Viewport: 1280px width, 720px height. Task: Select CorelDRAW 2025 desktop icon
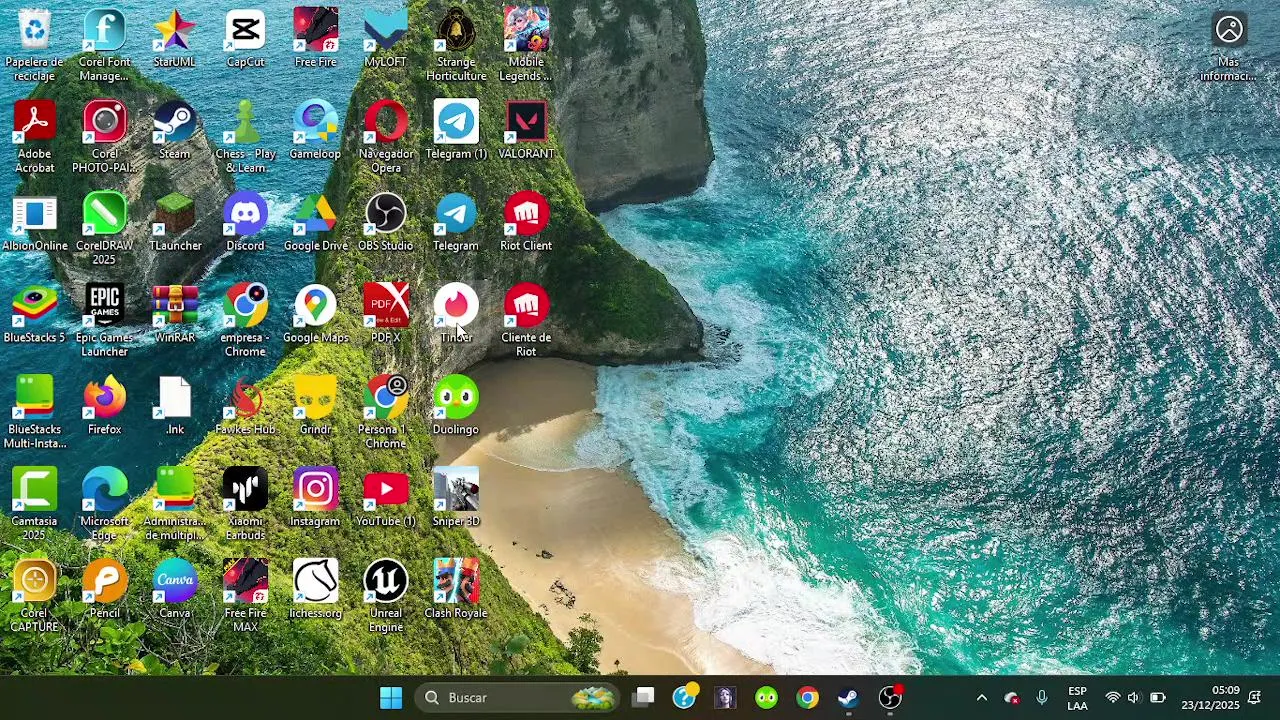coord(105,229)
